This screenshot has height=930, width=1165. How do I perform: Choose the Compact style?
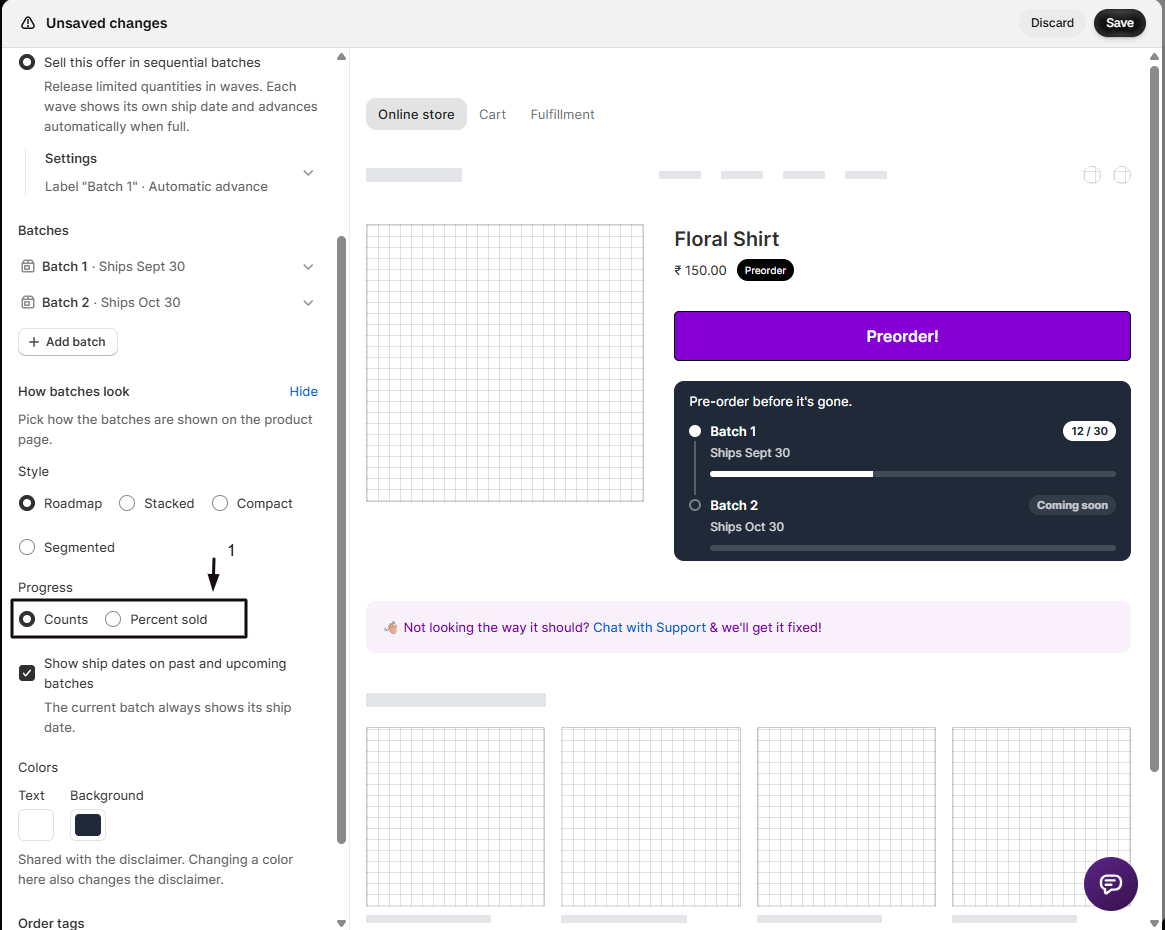click(x=220, y=504)
